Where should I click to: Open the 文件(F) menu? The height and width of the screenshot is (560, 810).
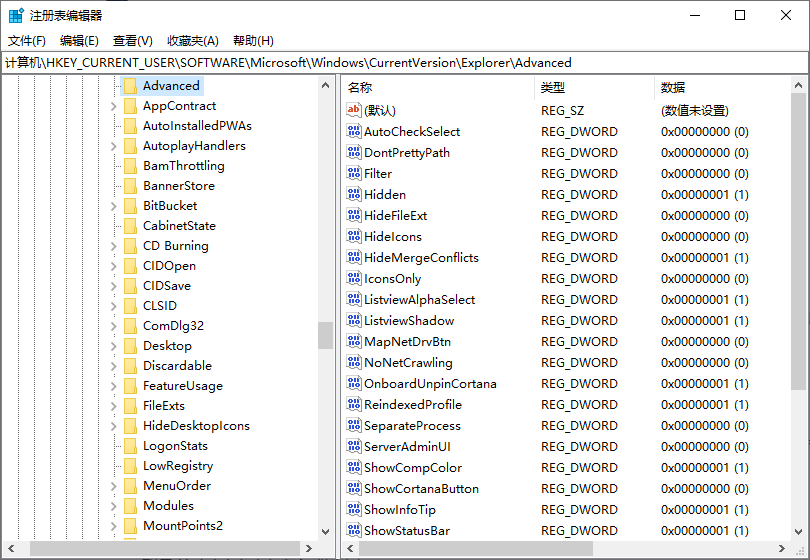pyautogui.click(x=27, y=40)
